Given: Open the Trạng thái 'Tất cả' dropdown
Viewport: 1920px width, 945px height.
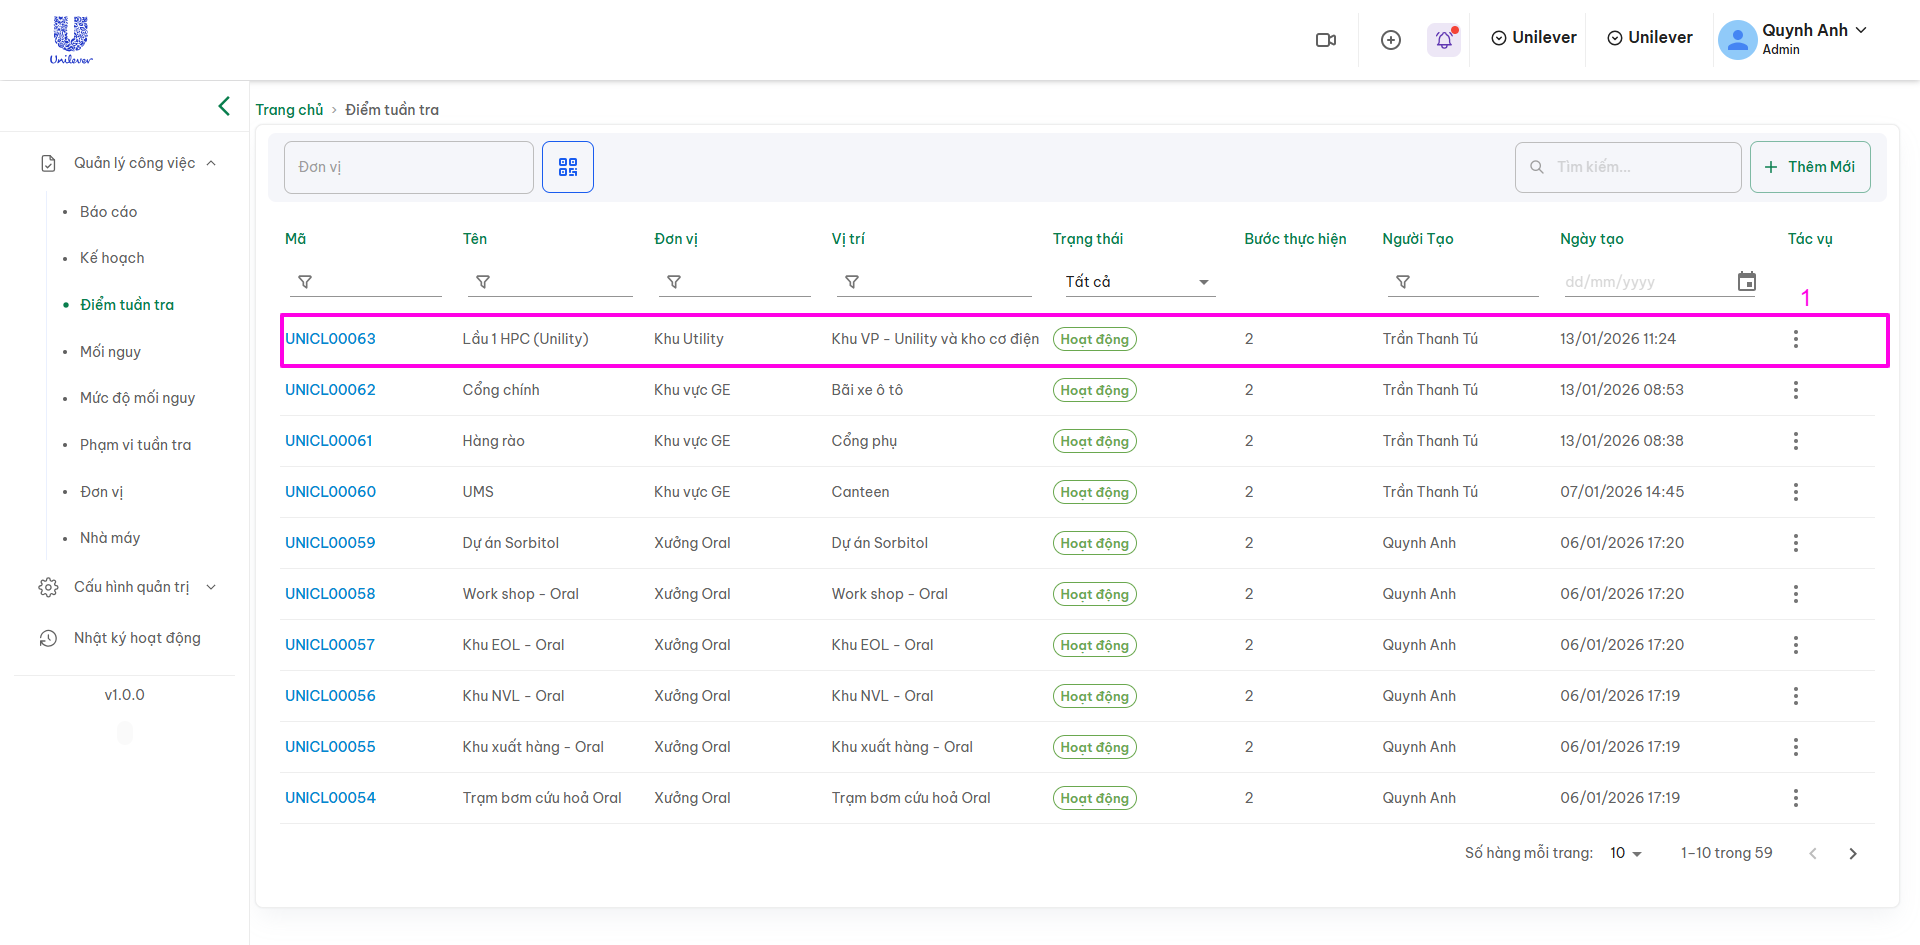Looking at the screenshot, I should coord(1138,282).
